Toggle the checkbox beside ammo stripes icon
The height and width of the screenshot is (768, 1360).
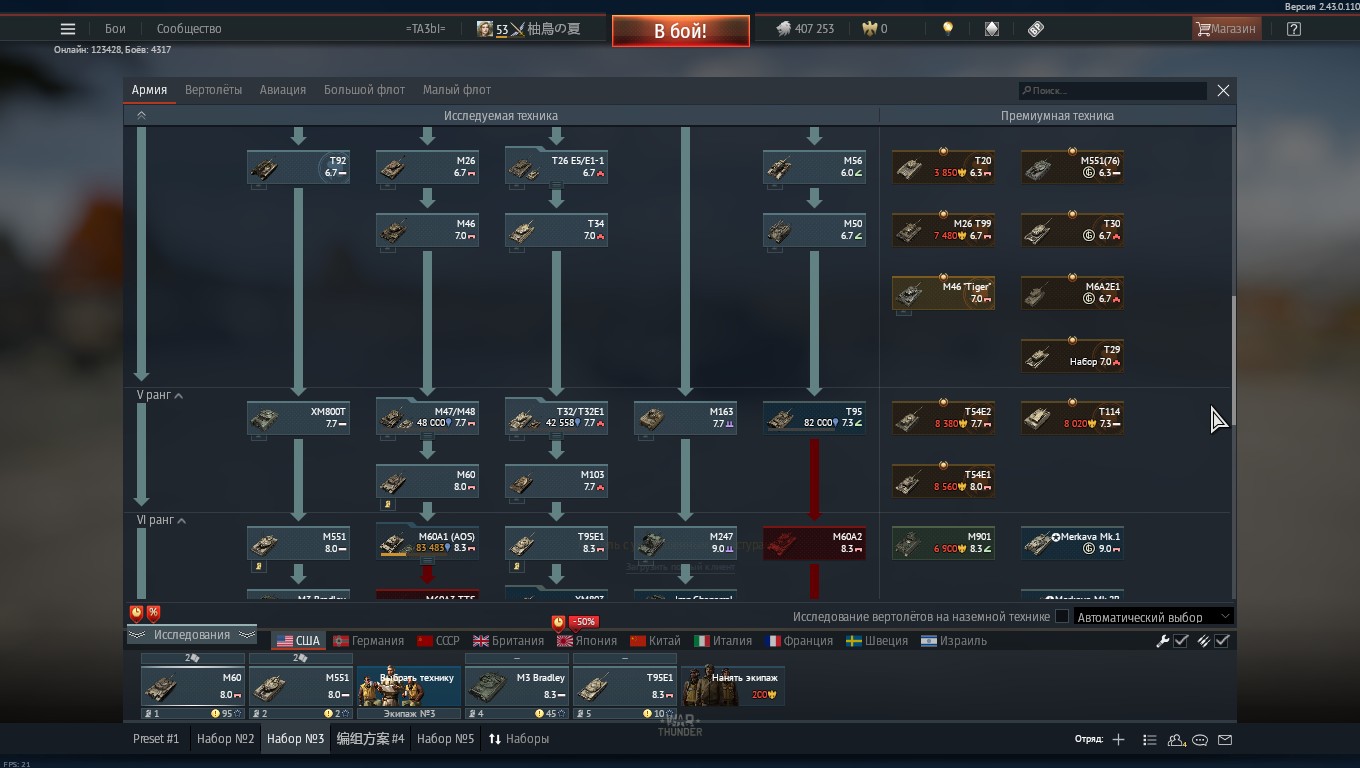click(x=1222, y=641)
